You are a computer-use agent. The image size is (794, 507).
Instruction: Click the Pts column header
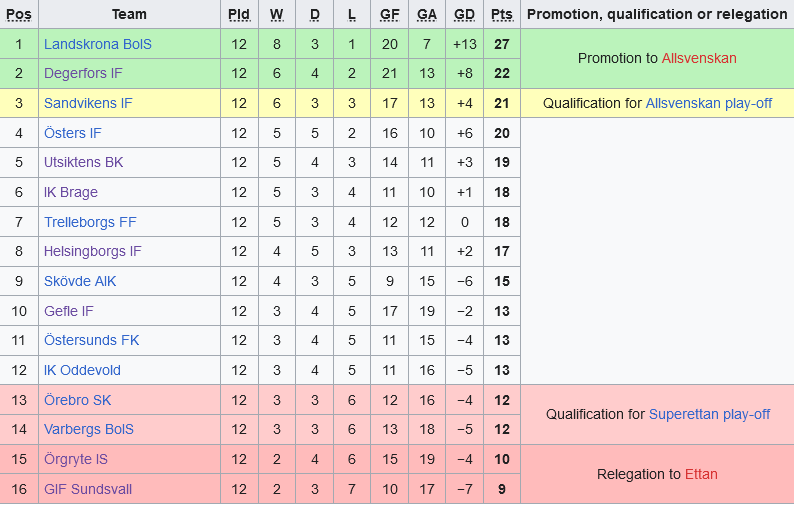(501, 14)
